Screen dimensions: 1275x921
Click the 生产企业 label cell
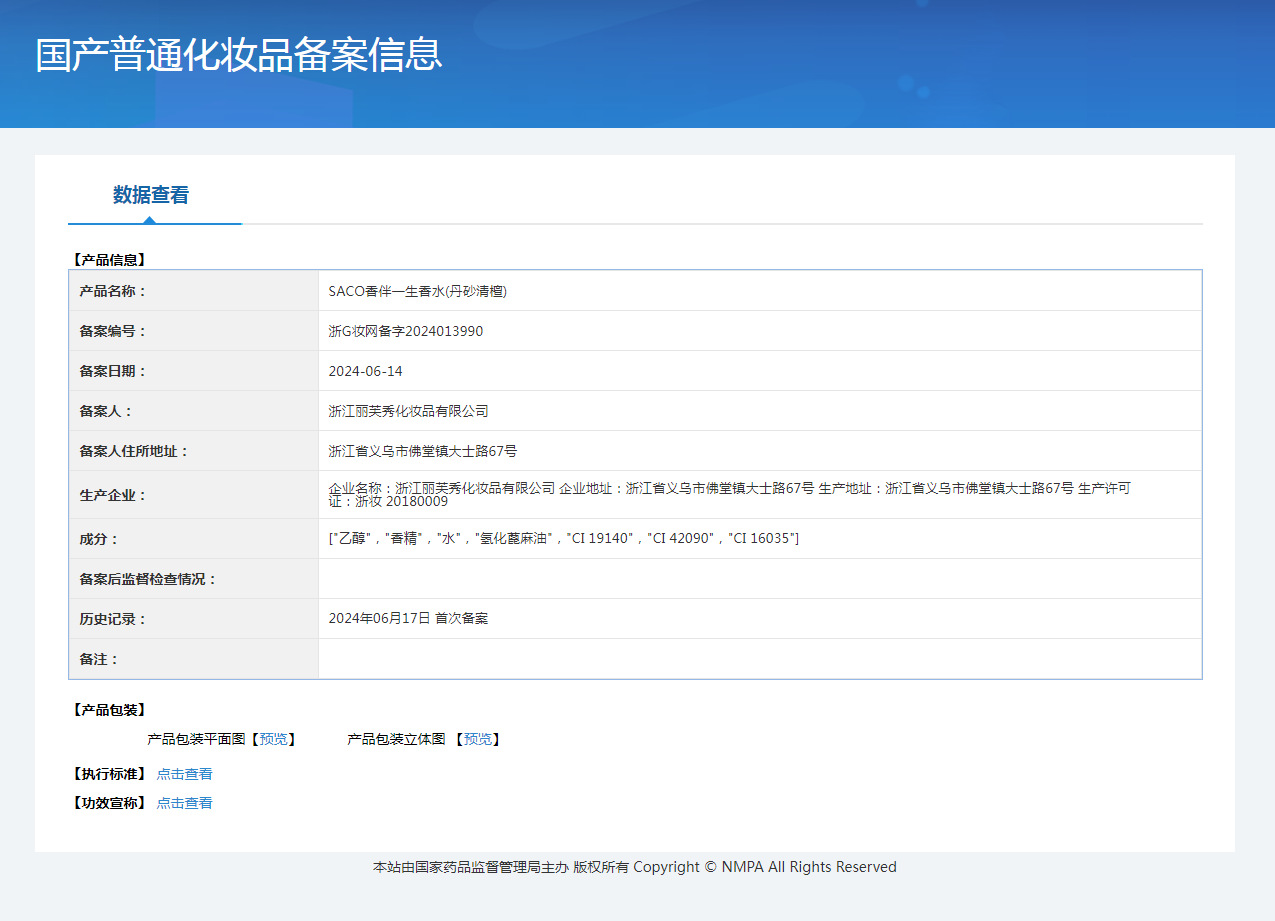194,495
